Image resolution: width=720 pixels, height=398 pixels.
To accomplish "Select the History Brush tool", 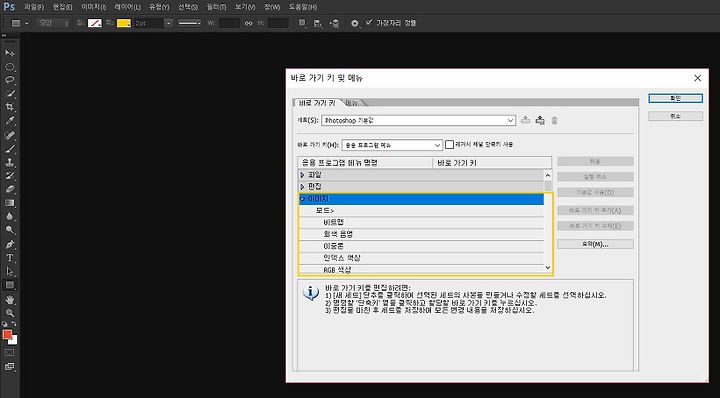I will pos(10,175).
